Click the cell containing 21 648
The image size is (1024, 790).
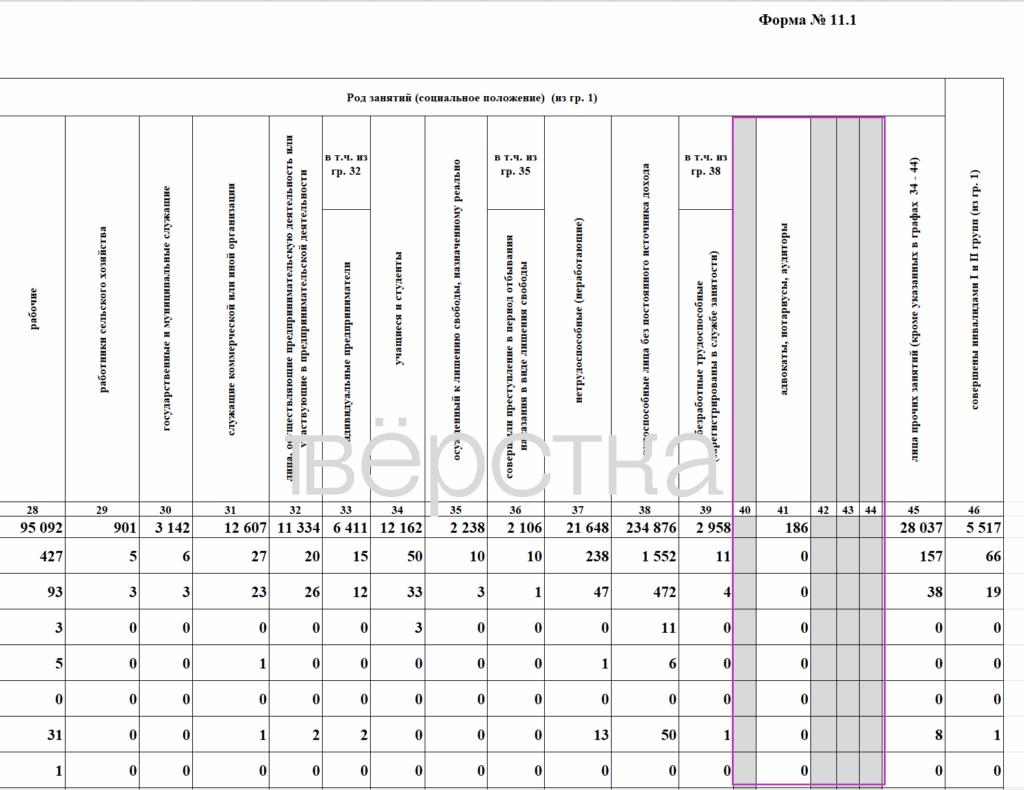coord(578,528)
